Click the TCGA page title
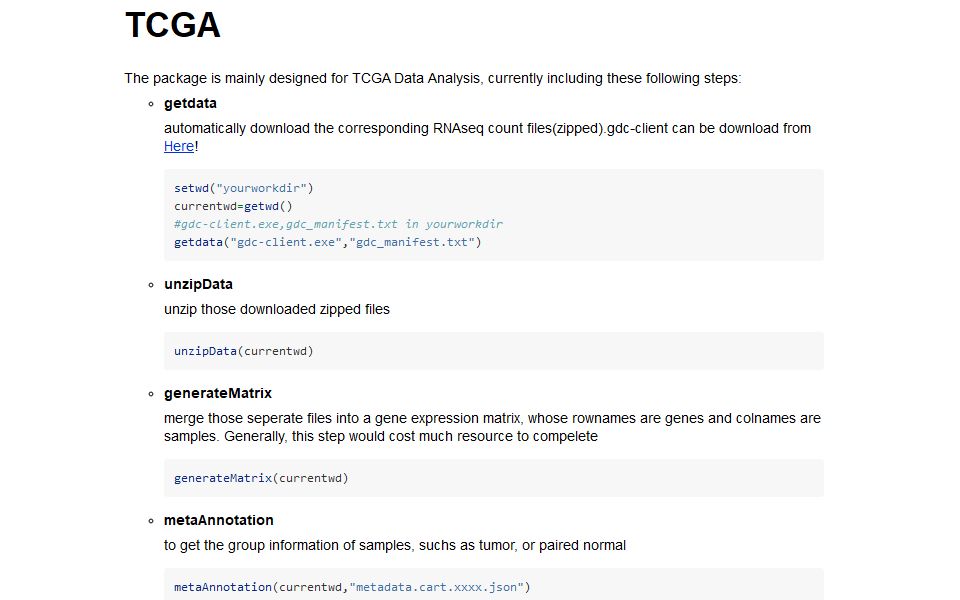 point(172,26)
